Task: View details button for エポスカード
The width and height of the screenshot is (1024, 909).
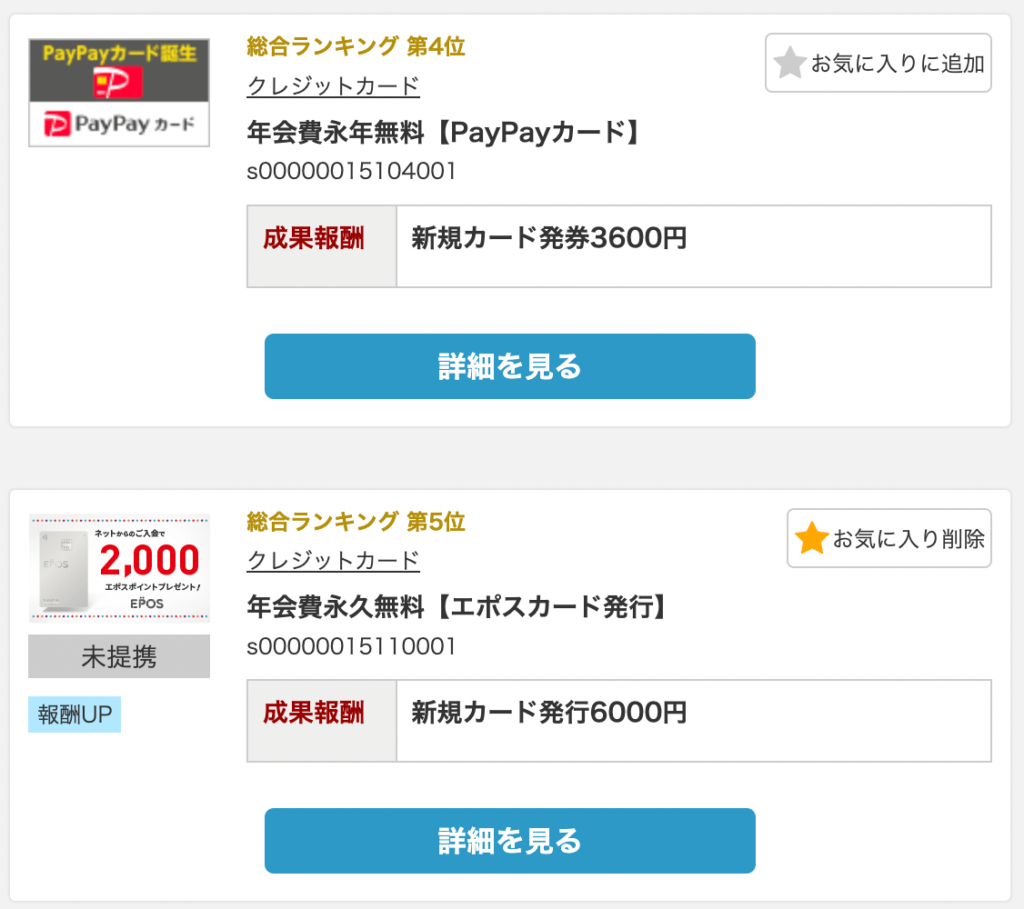Action: click(x=510, y=841)
